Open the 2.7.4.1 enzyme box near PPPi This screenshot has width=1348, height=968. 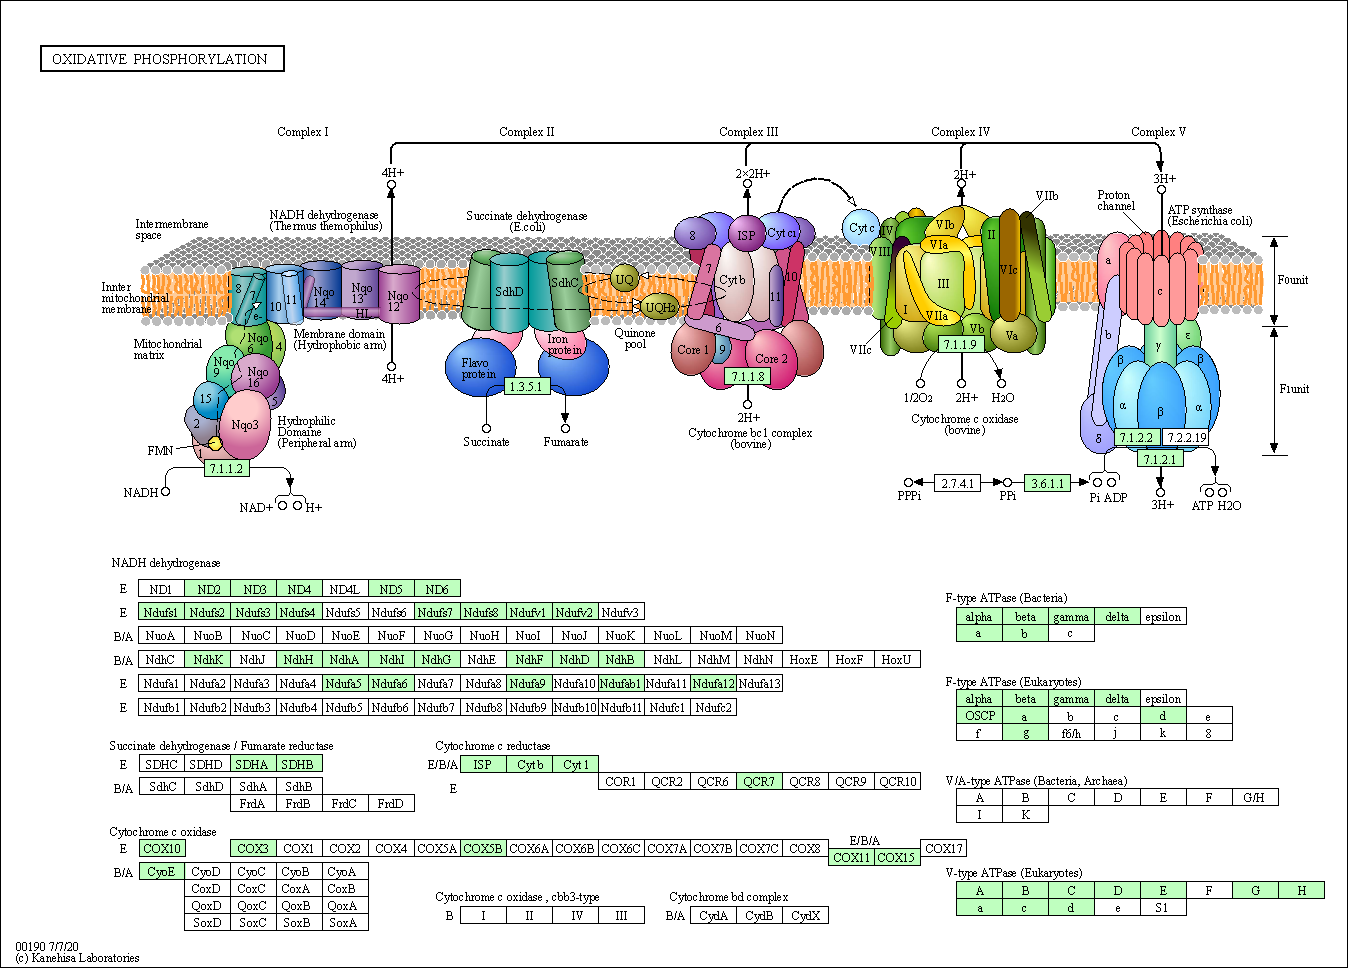pyautogui.click(x=957, y=483)
